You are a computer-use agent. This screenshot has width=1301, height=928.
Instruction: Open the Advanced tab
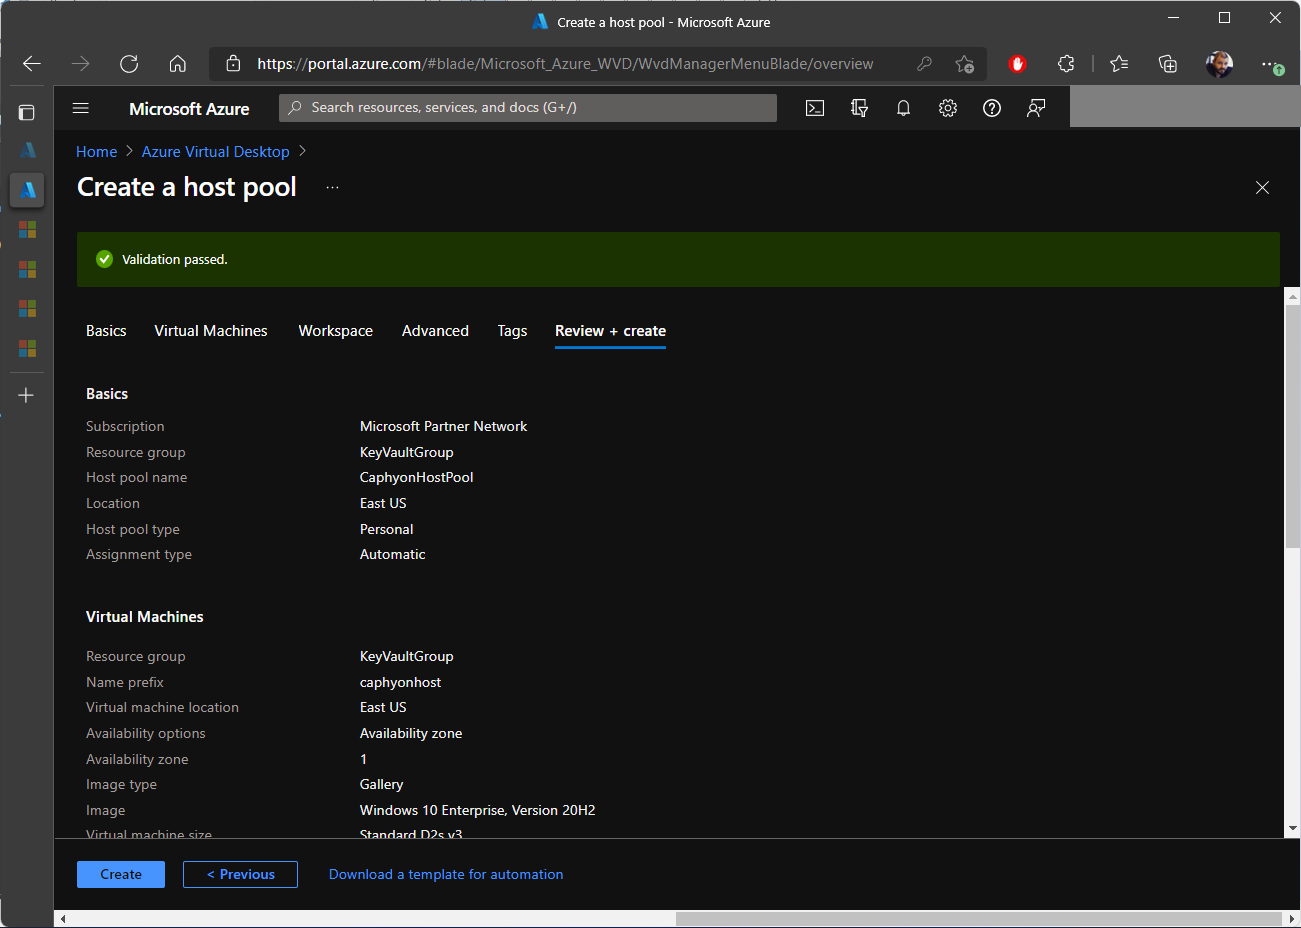pyautogui.click(x=435, y=331)
